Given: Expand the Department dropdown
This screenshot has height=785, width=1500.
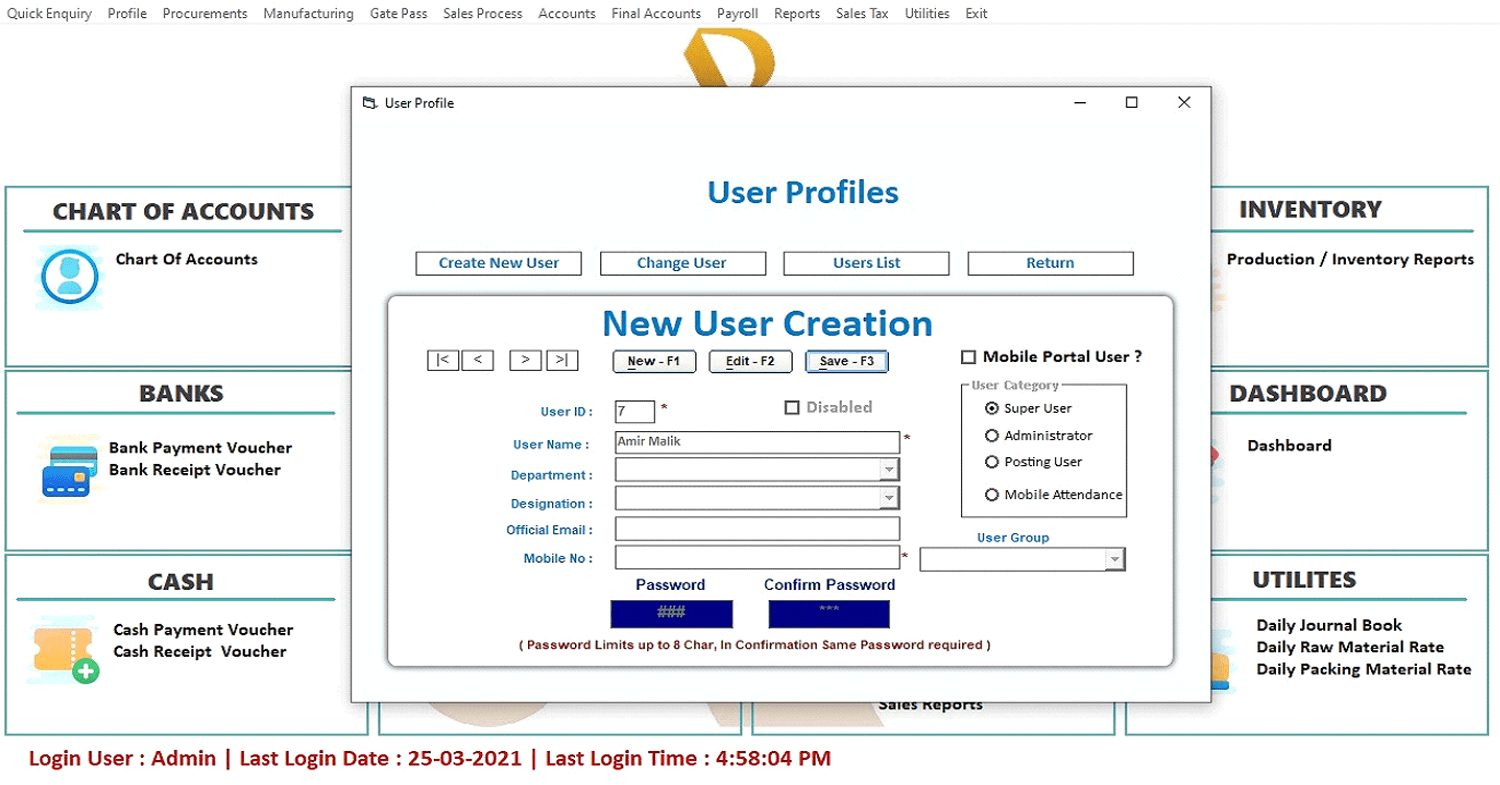Looking at the screenshot, I should (x=888, y=470).
